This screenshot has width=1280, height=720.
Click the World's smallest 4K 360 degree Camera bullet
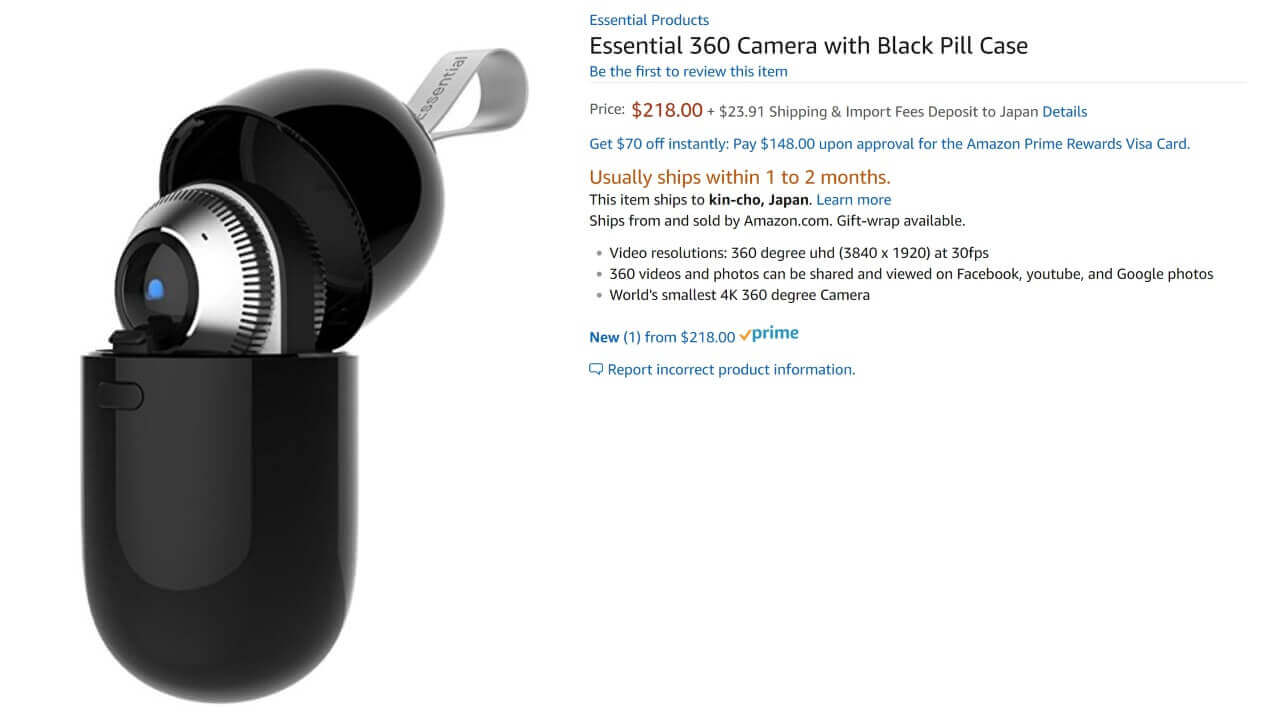tap(739, 295)
